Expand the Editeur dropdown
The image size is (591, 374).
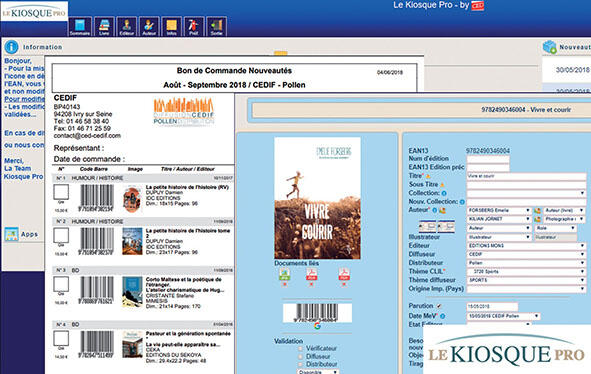click(526, 245)
